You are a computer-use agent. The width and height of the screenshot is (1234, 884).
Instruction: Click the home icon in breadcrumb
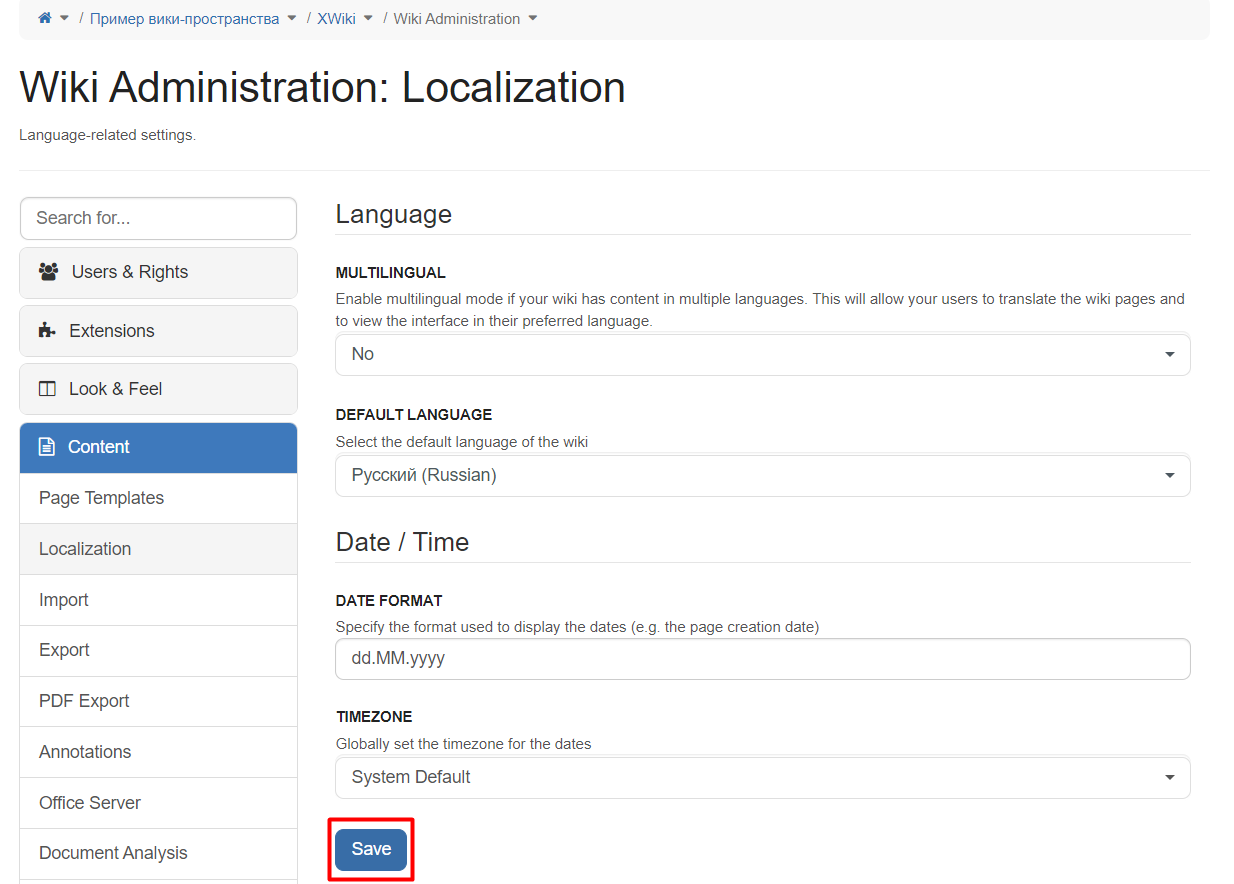point(44,18)
